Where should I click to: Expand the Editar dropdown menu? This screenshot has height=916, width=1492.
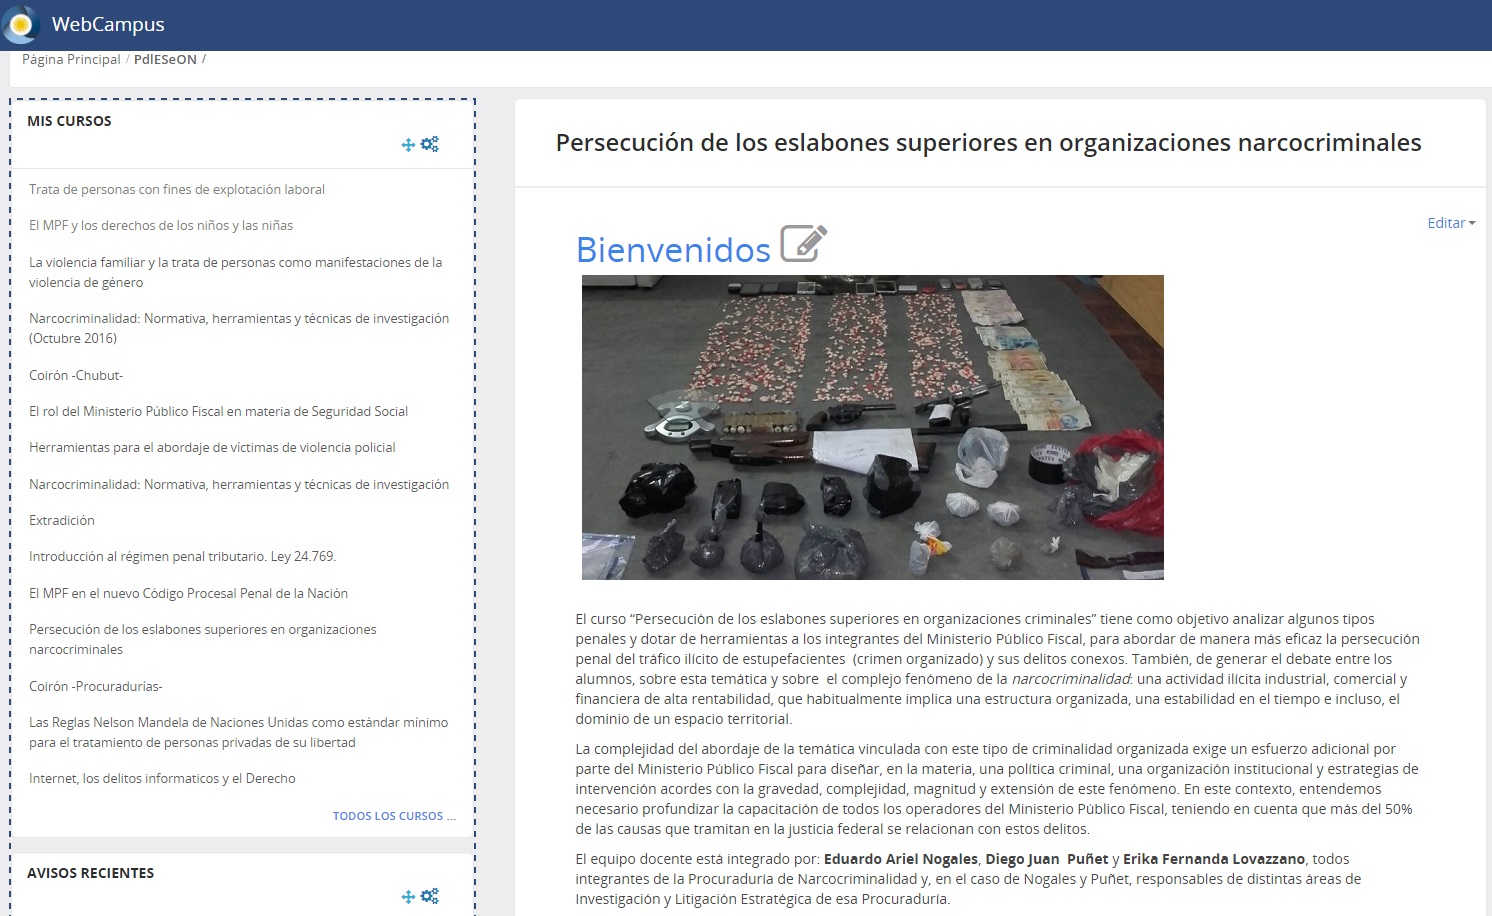(1450, 223)
